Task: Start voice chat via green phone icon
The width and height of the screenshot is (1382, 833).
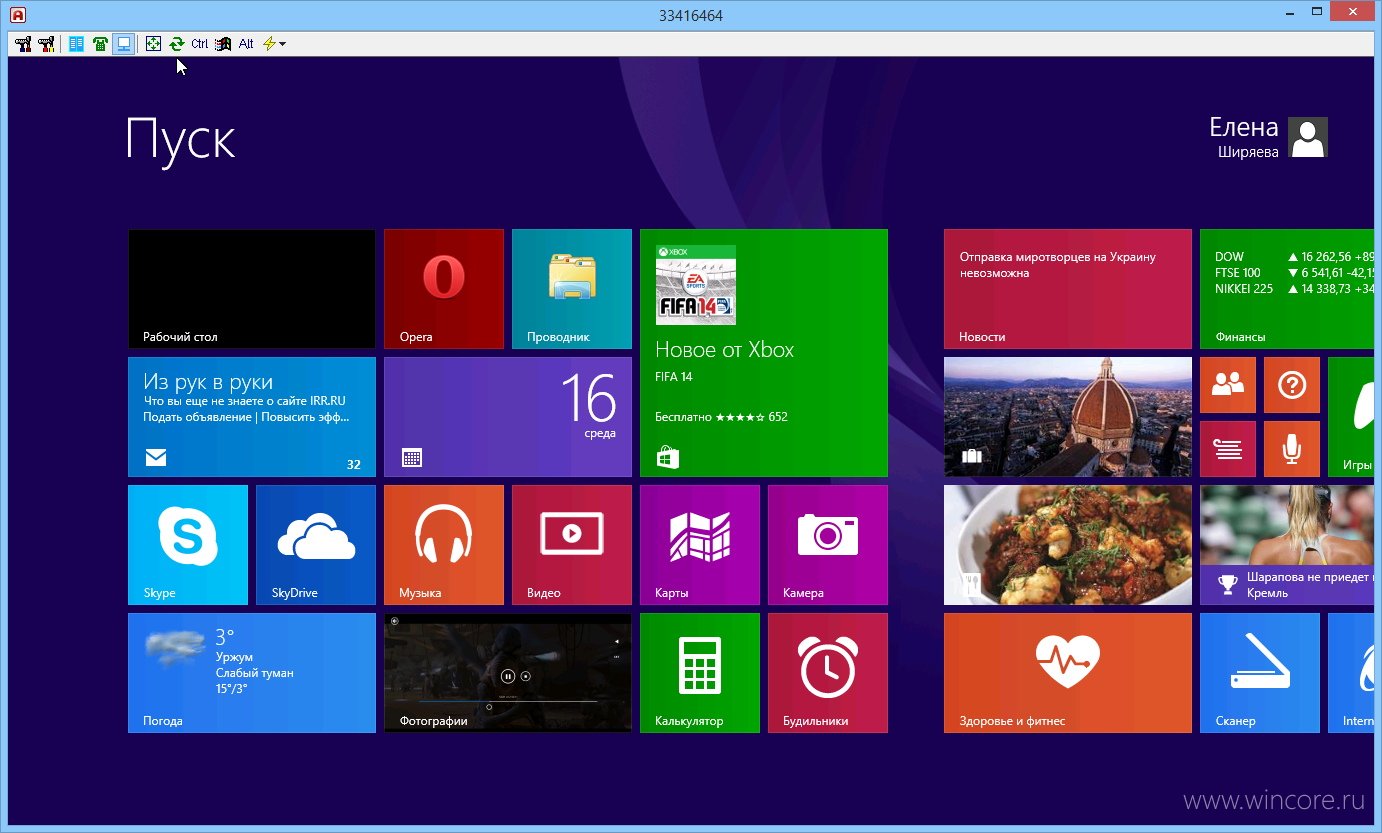Action: click(100, 44)
